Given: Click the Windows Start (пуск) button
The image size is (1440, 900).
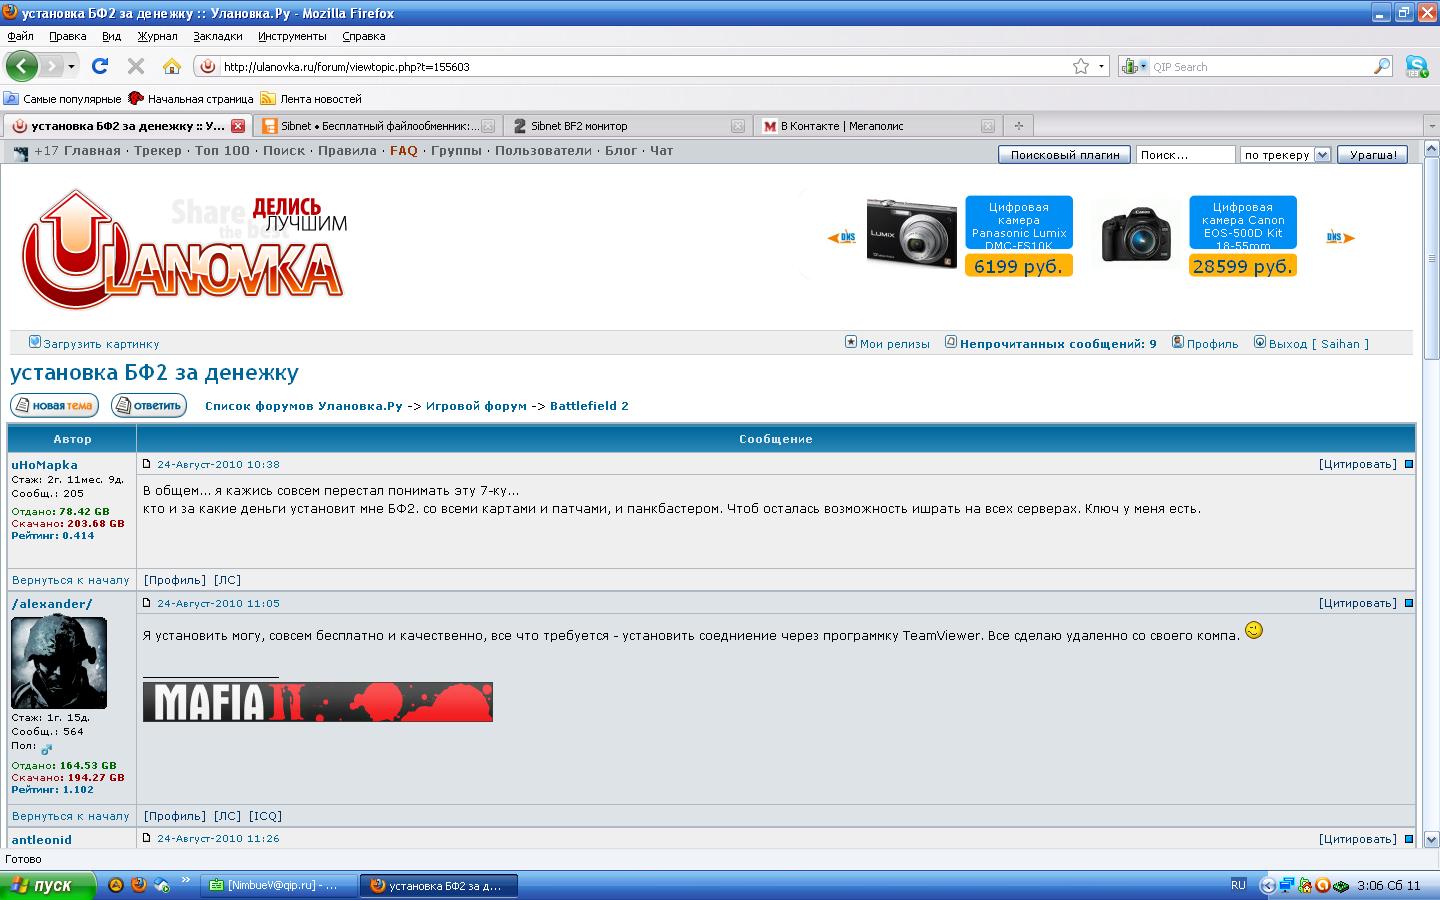Looking at the screenshot, I should click(48, 885).
